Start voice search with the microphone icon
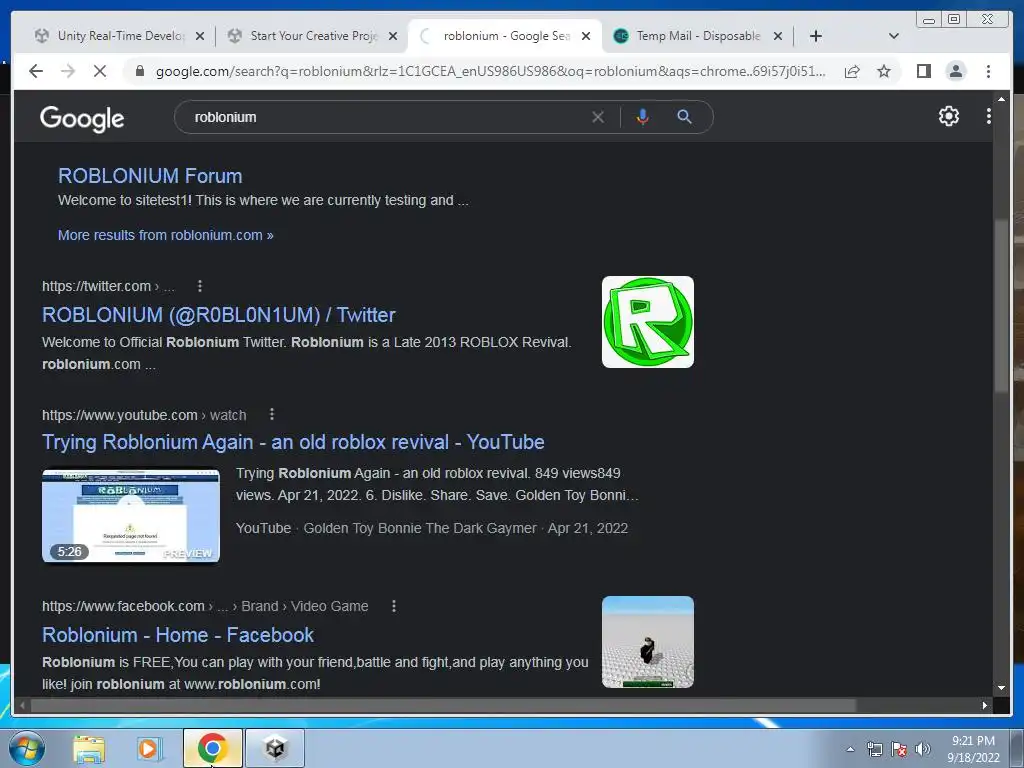Viewport: 1024px width, 768px height. 643,117
